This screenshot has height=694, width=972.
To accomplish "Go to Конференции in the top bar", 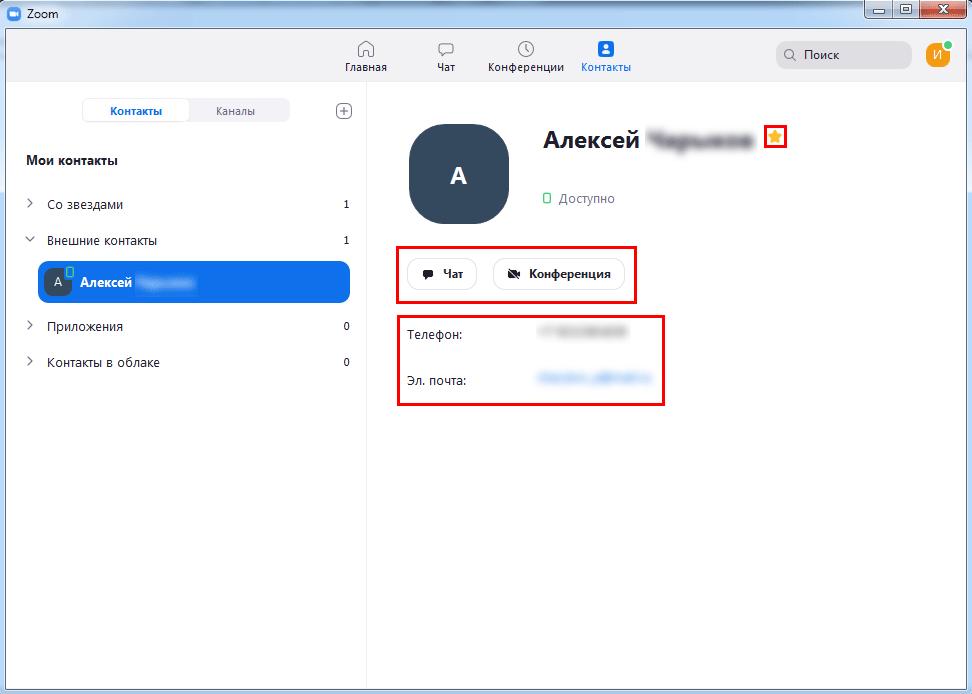I will tap(525, 56).
